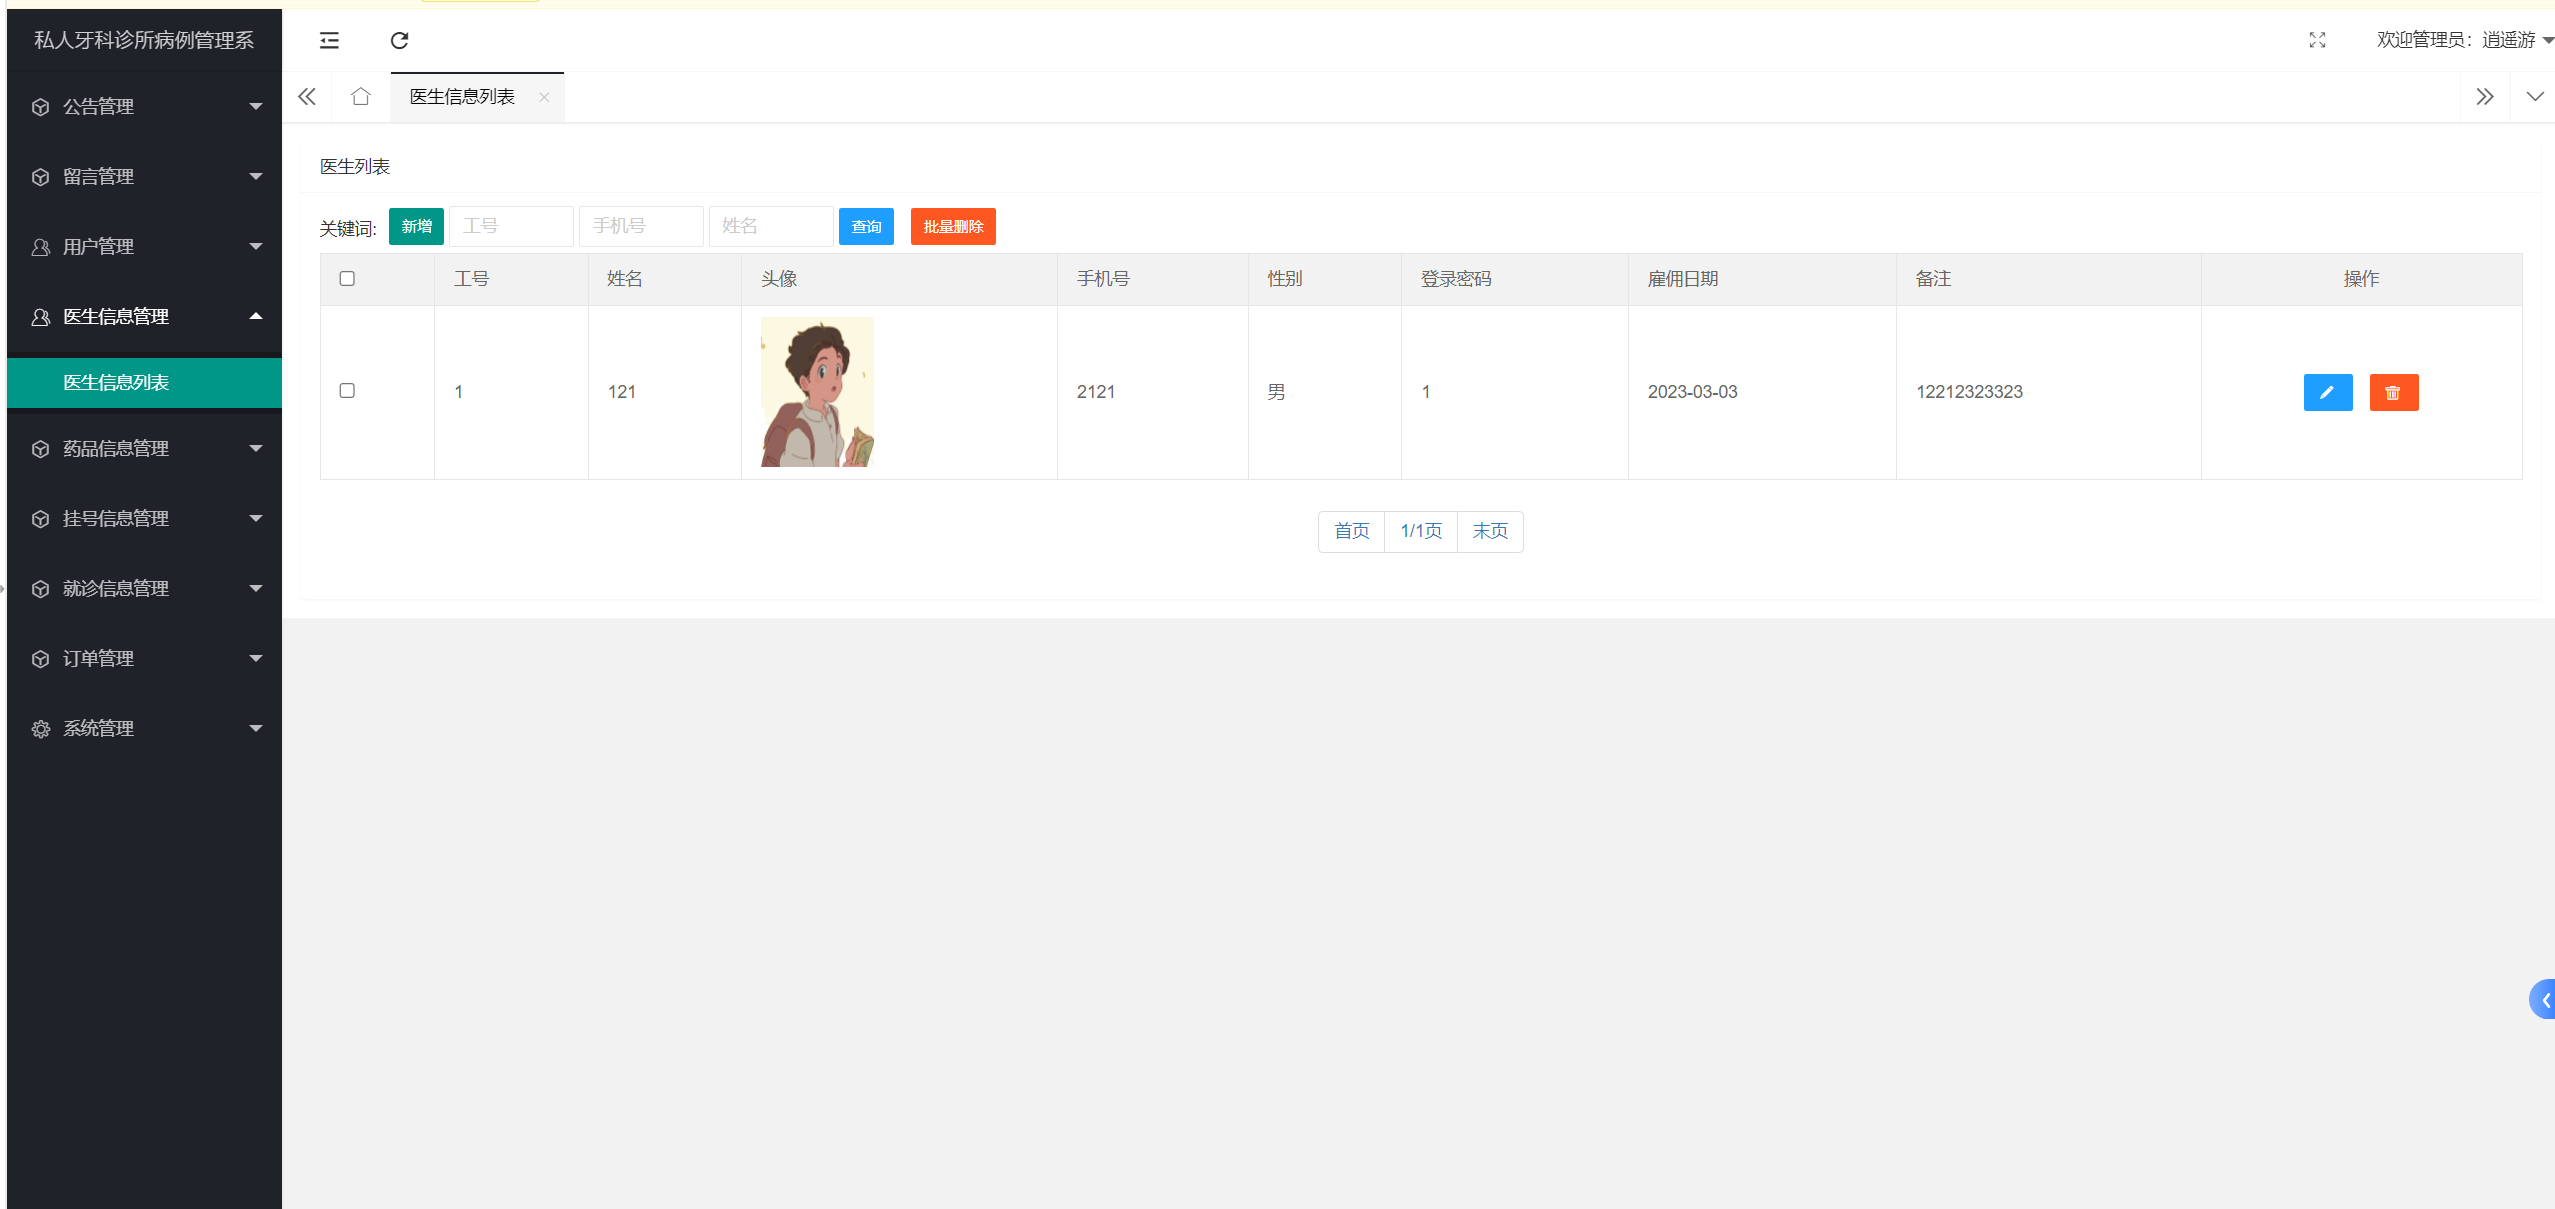The width and height of the screenshot is (2555, 1209).
Task: Open the admin user dropdown 逍遥游
Action: click(2464, 40)
